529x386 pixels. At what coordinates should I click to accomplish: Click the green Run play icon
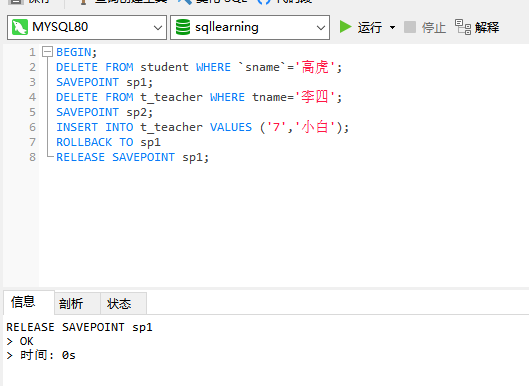pos(345,27)
